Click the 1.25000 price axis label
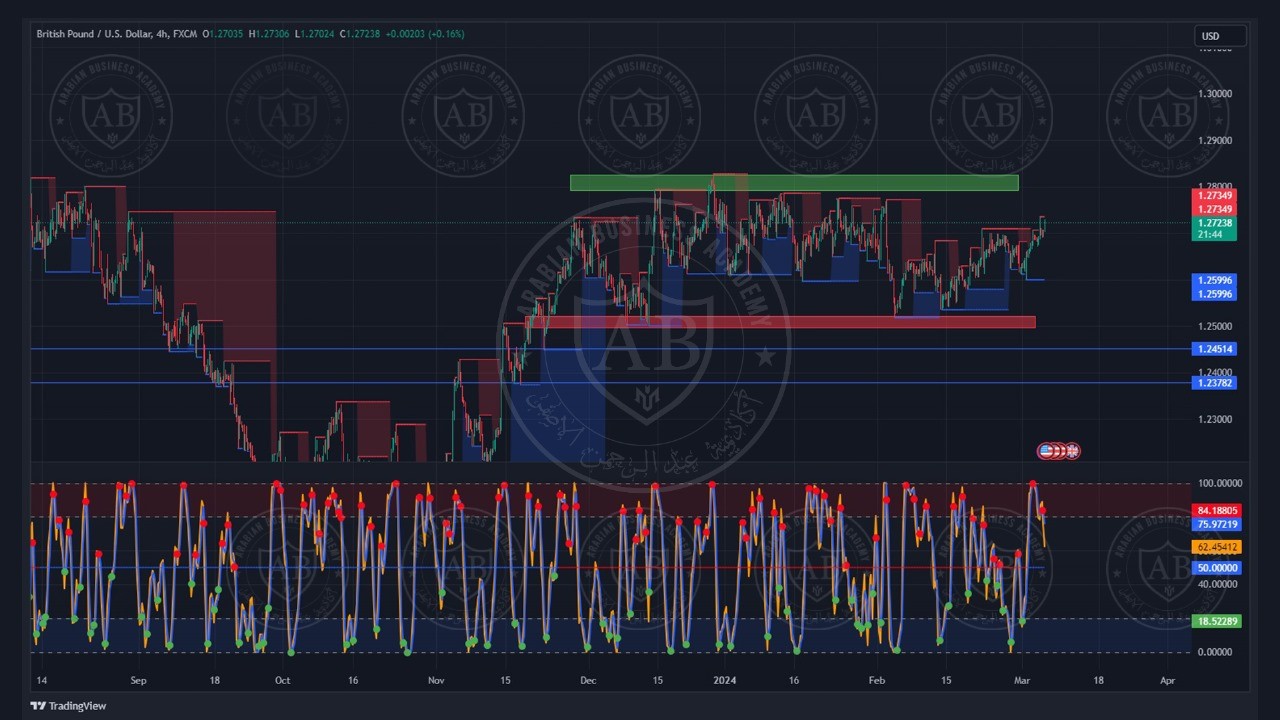Viewport: 1280px width, 720px height. pos(1215,327)
